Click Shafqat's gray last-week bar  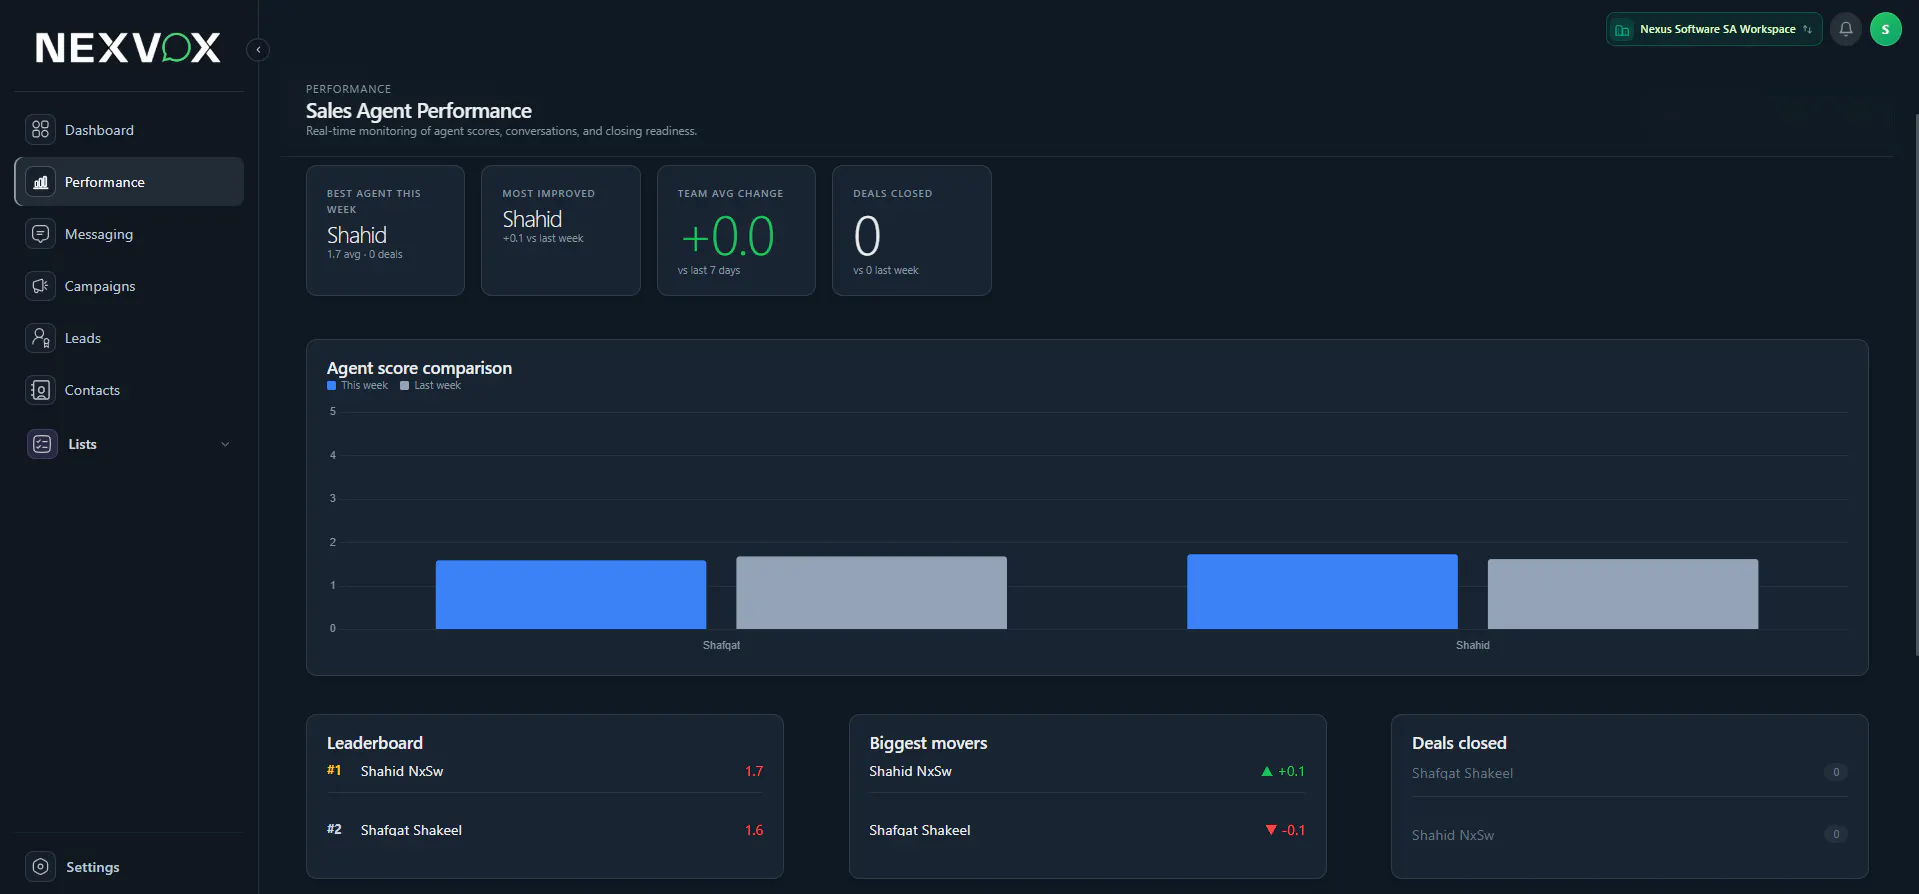[x=871, y=593]
